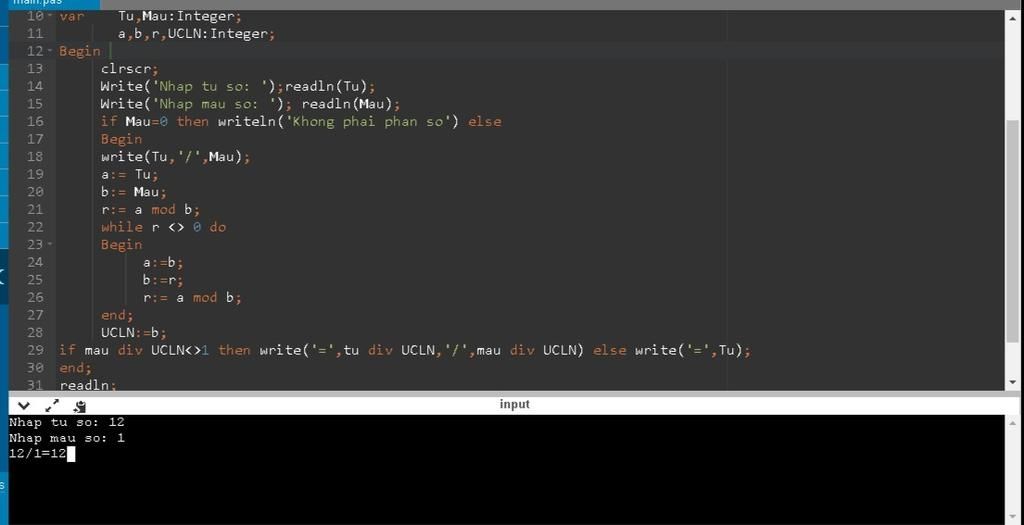Click the editor scrollbar down arrow
The height and width of the screenshot is (525, 1024).
[x=1012, y=383]
